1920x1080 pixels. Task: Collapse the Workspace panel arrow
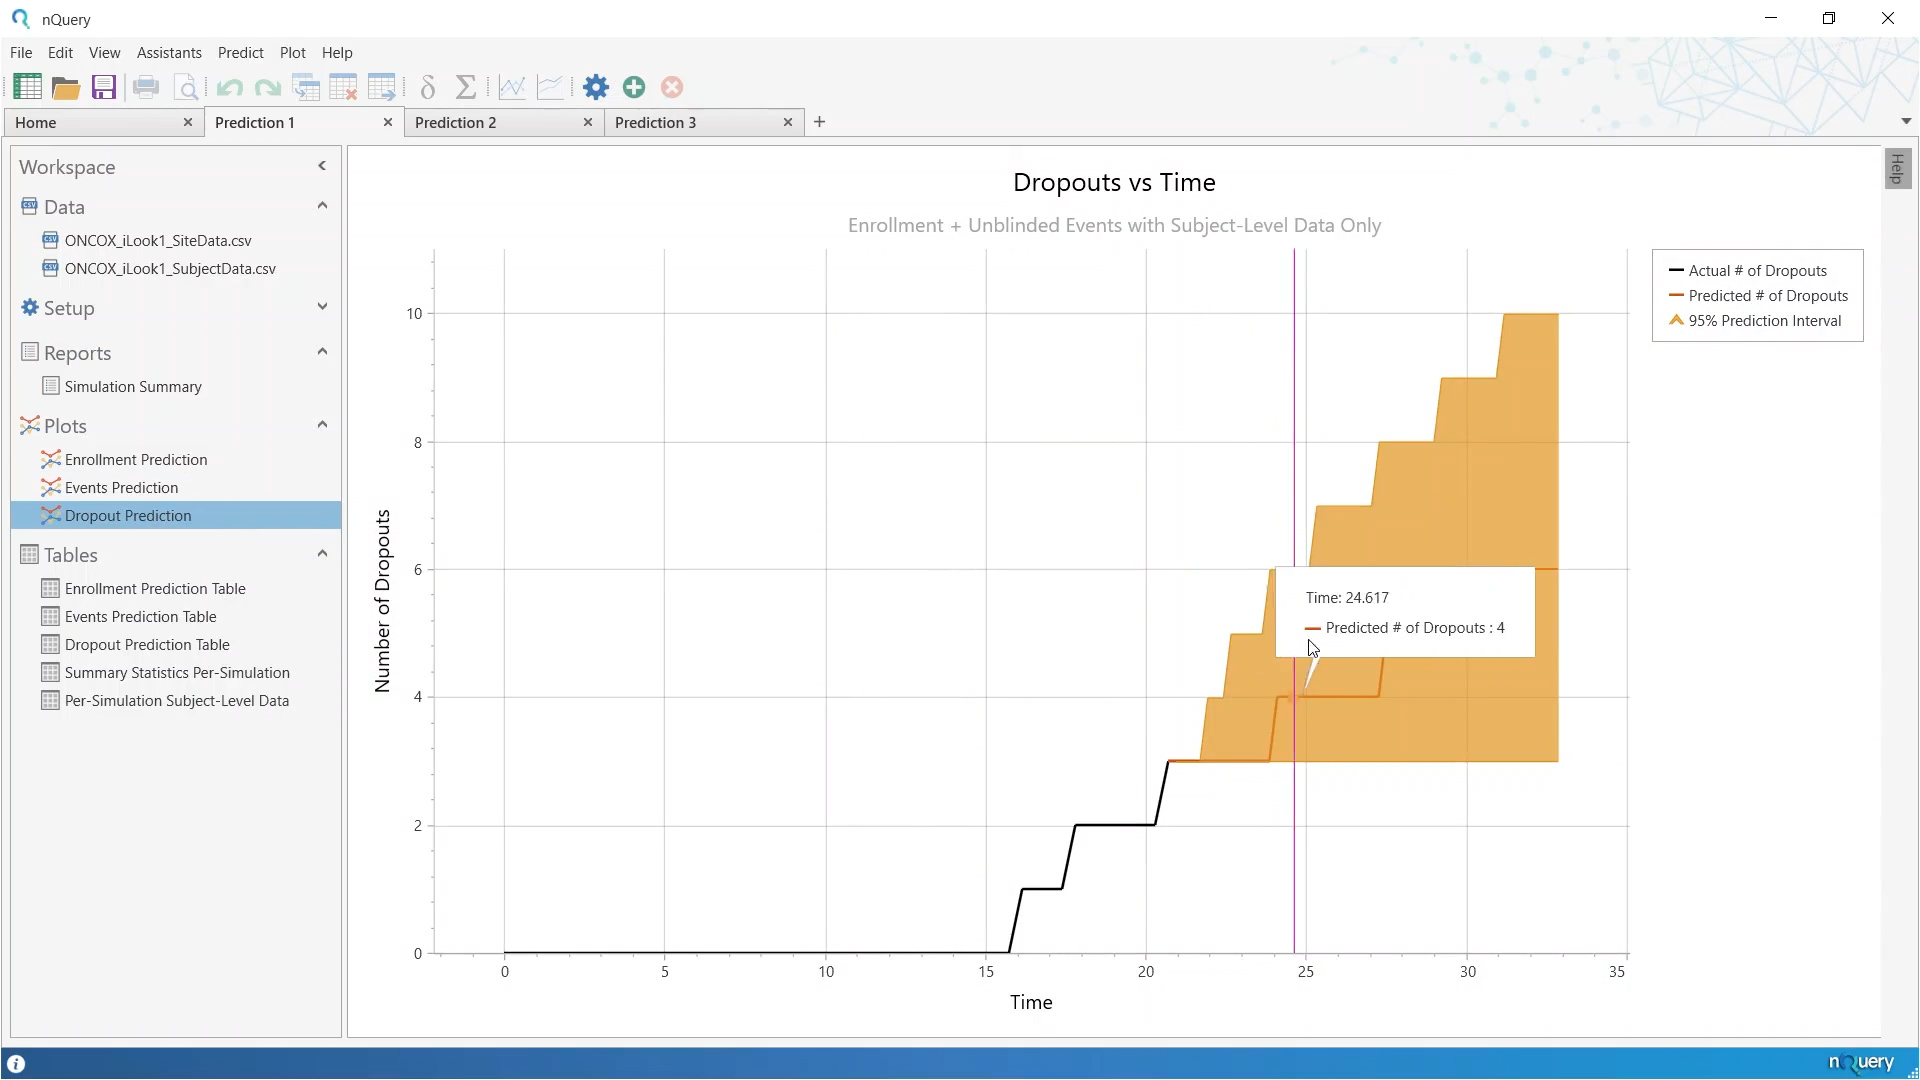(x=322, y=166)
